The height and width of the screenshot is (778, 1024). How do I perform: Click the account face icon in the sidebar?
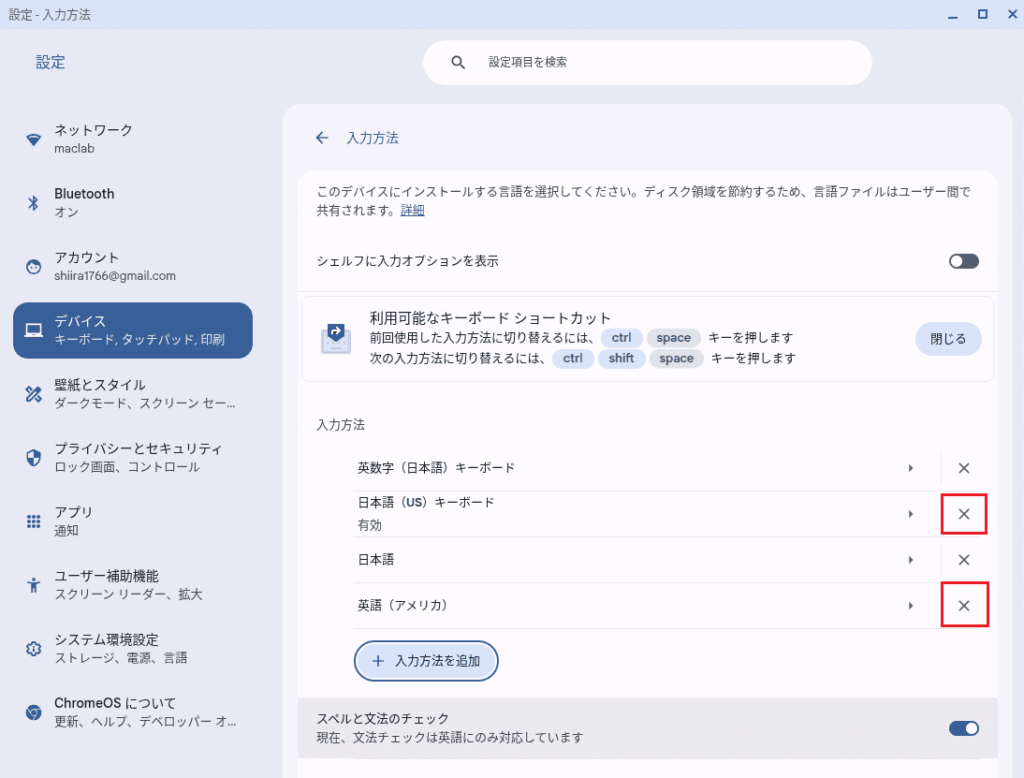[33, 267]
